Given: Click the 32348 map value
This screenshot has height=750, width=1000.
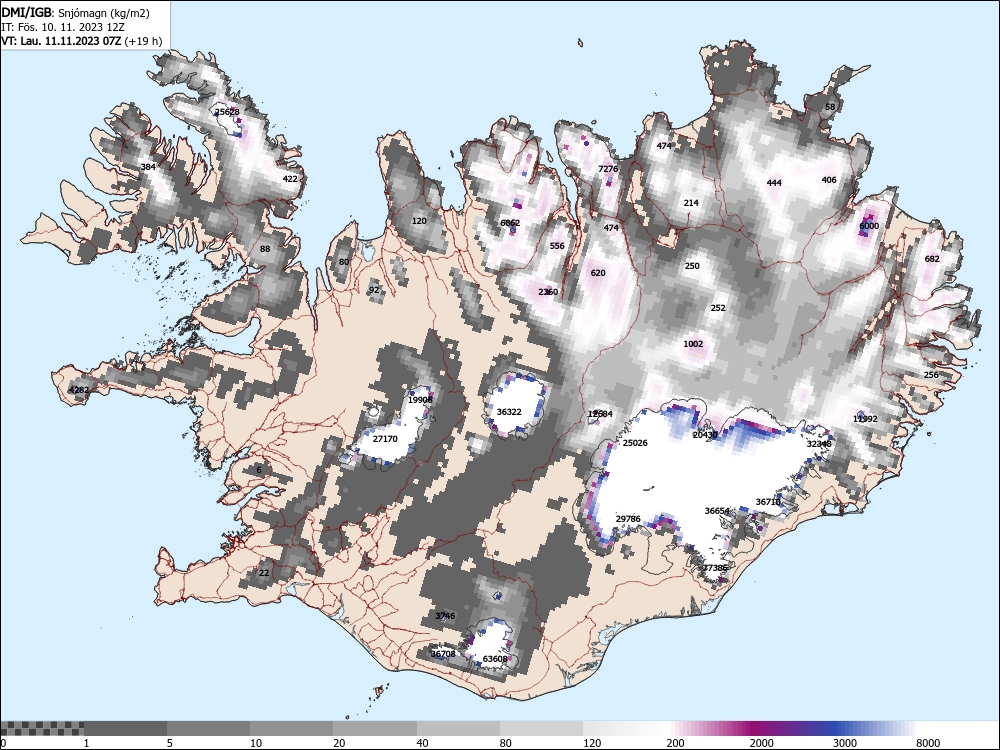Looking at the screenshot, I should [820, 444].
